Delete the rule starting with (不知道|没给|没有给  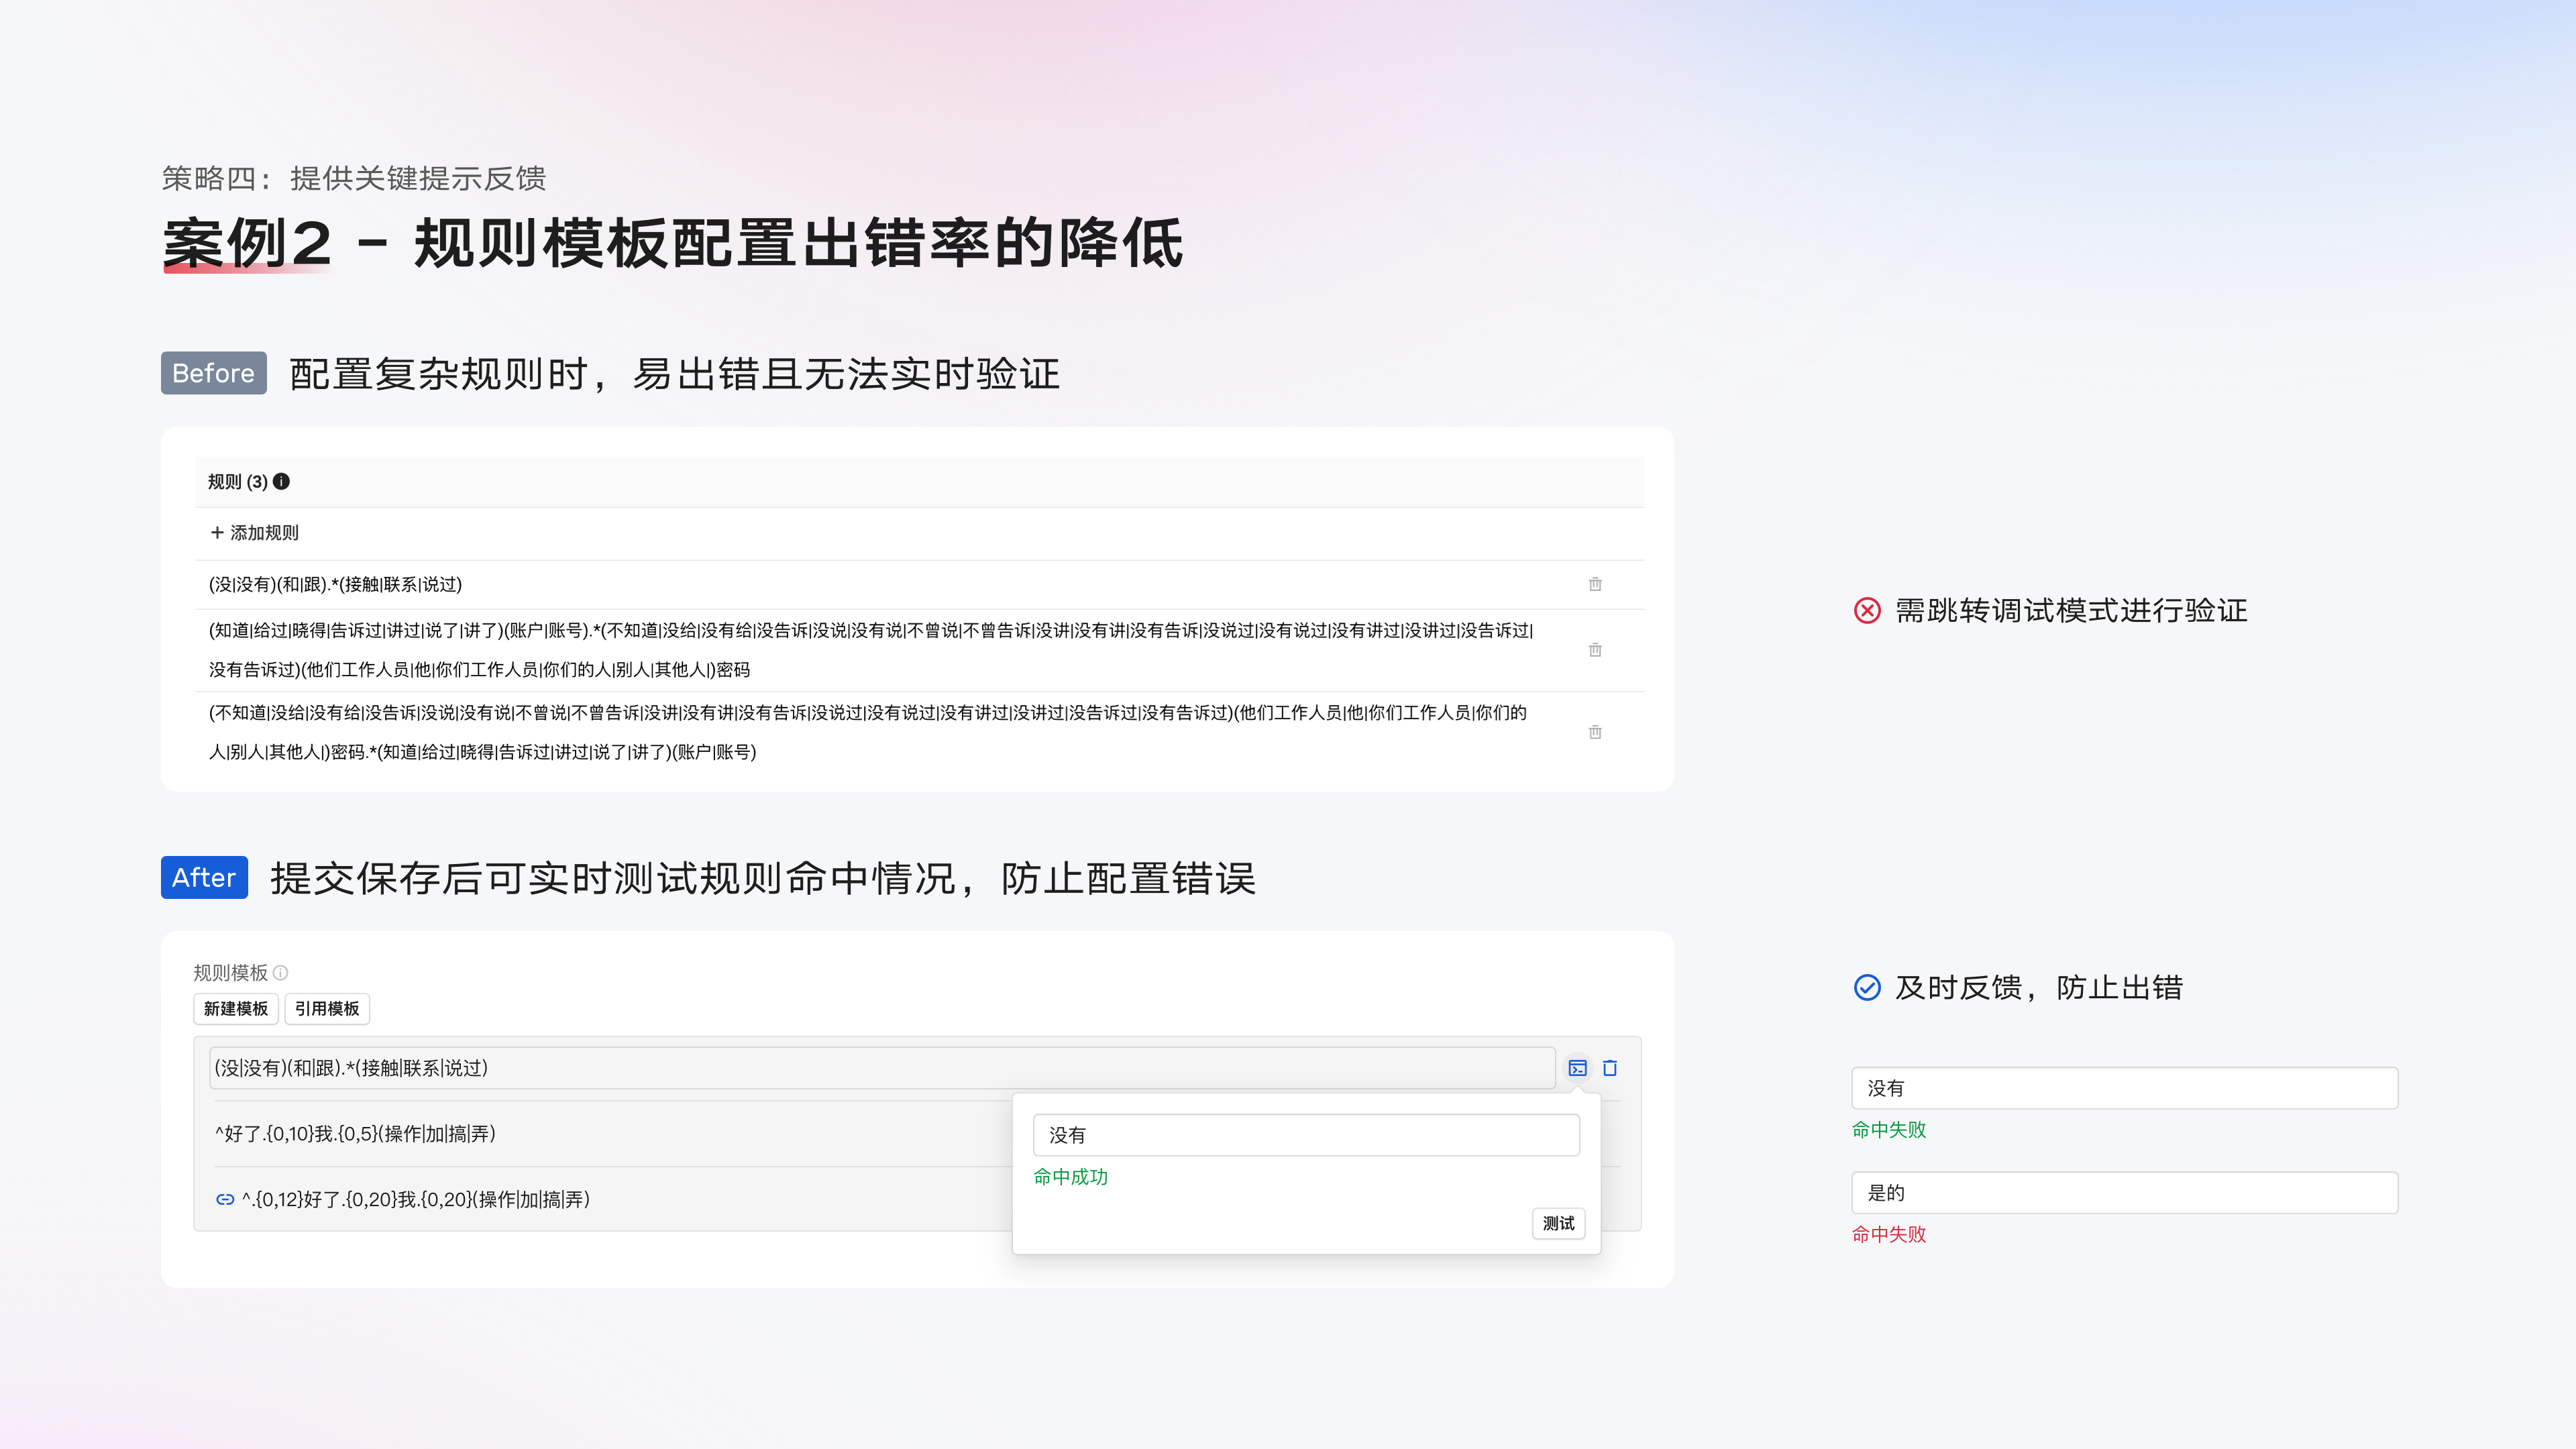(1595, 732)
